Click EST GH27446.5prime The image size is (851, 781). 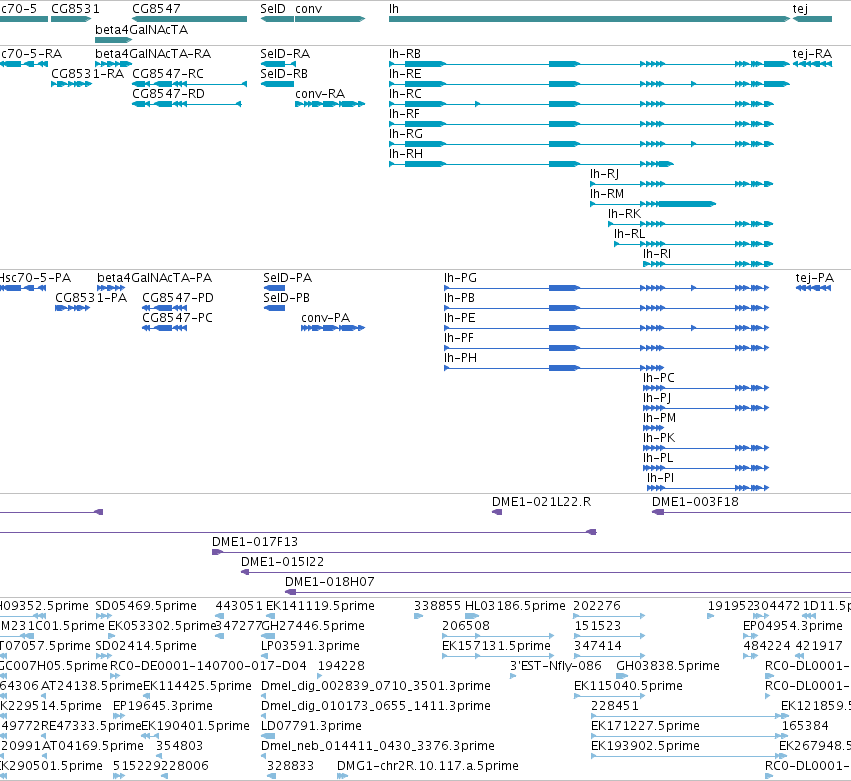click(x=313, y=626)
